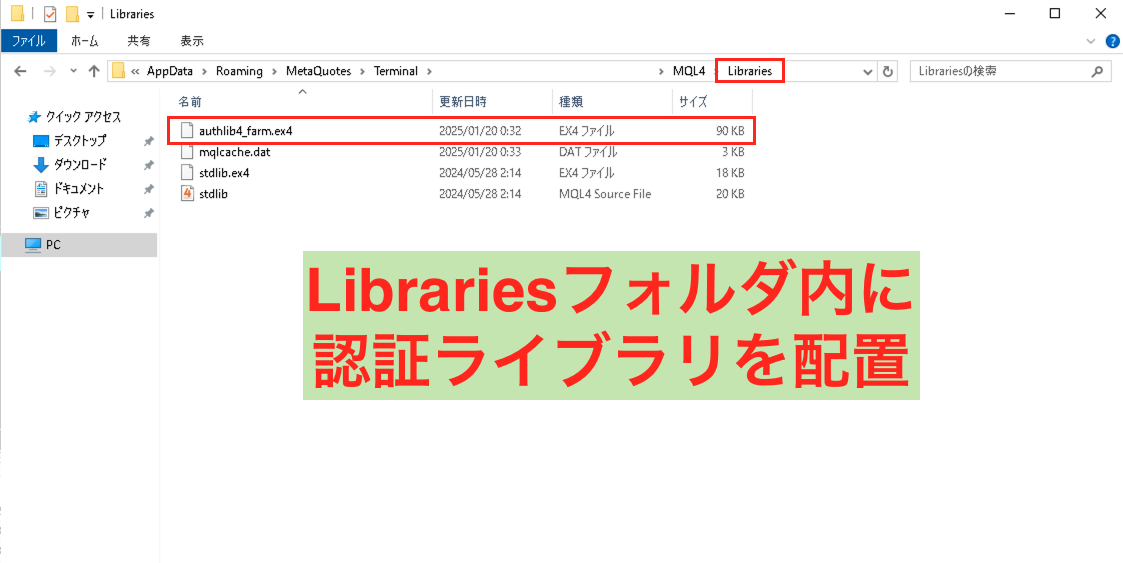Open デスクトップ in navigation pane
Viewport: 1123px width, 563px height.
click(79, 140)
